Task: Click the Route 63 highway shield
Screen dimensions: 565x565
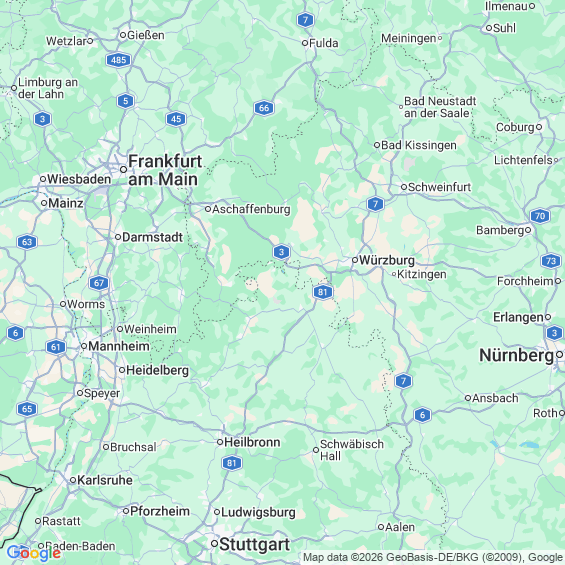Action: click(x=27, y=242)
